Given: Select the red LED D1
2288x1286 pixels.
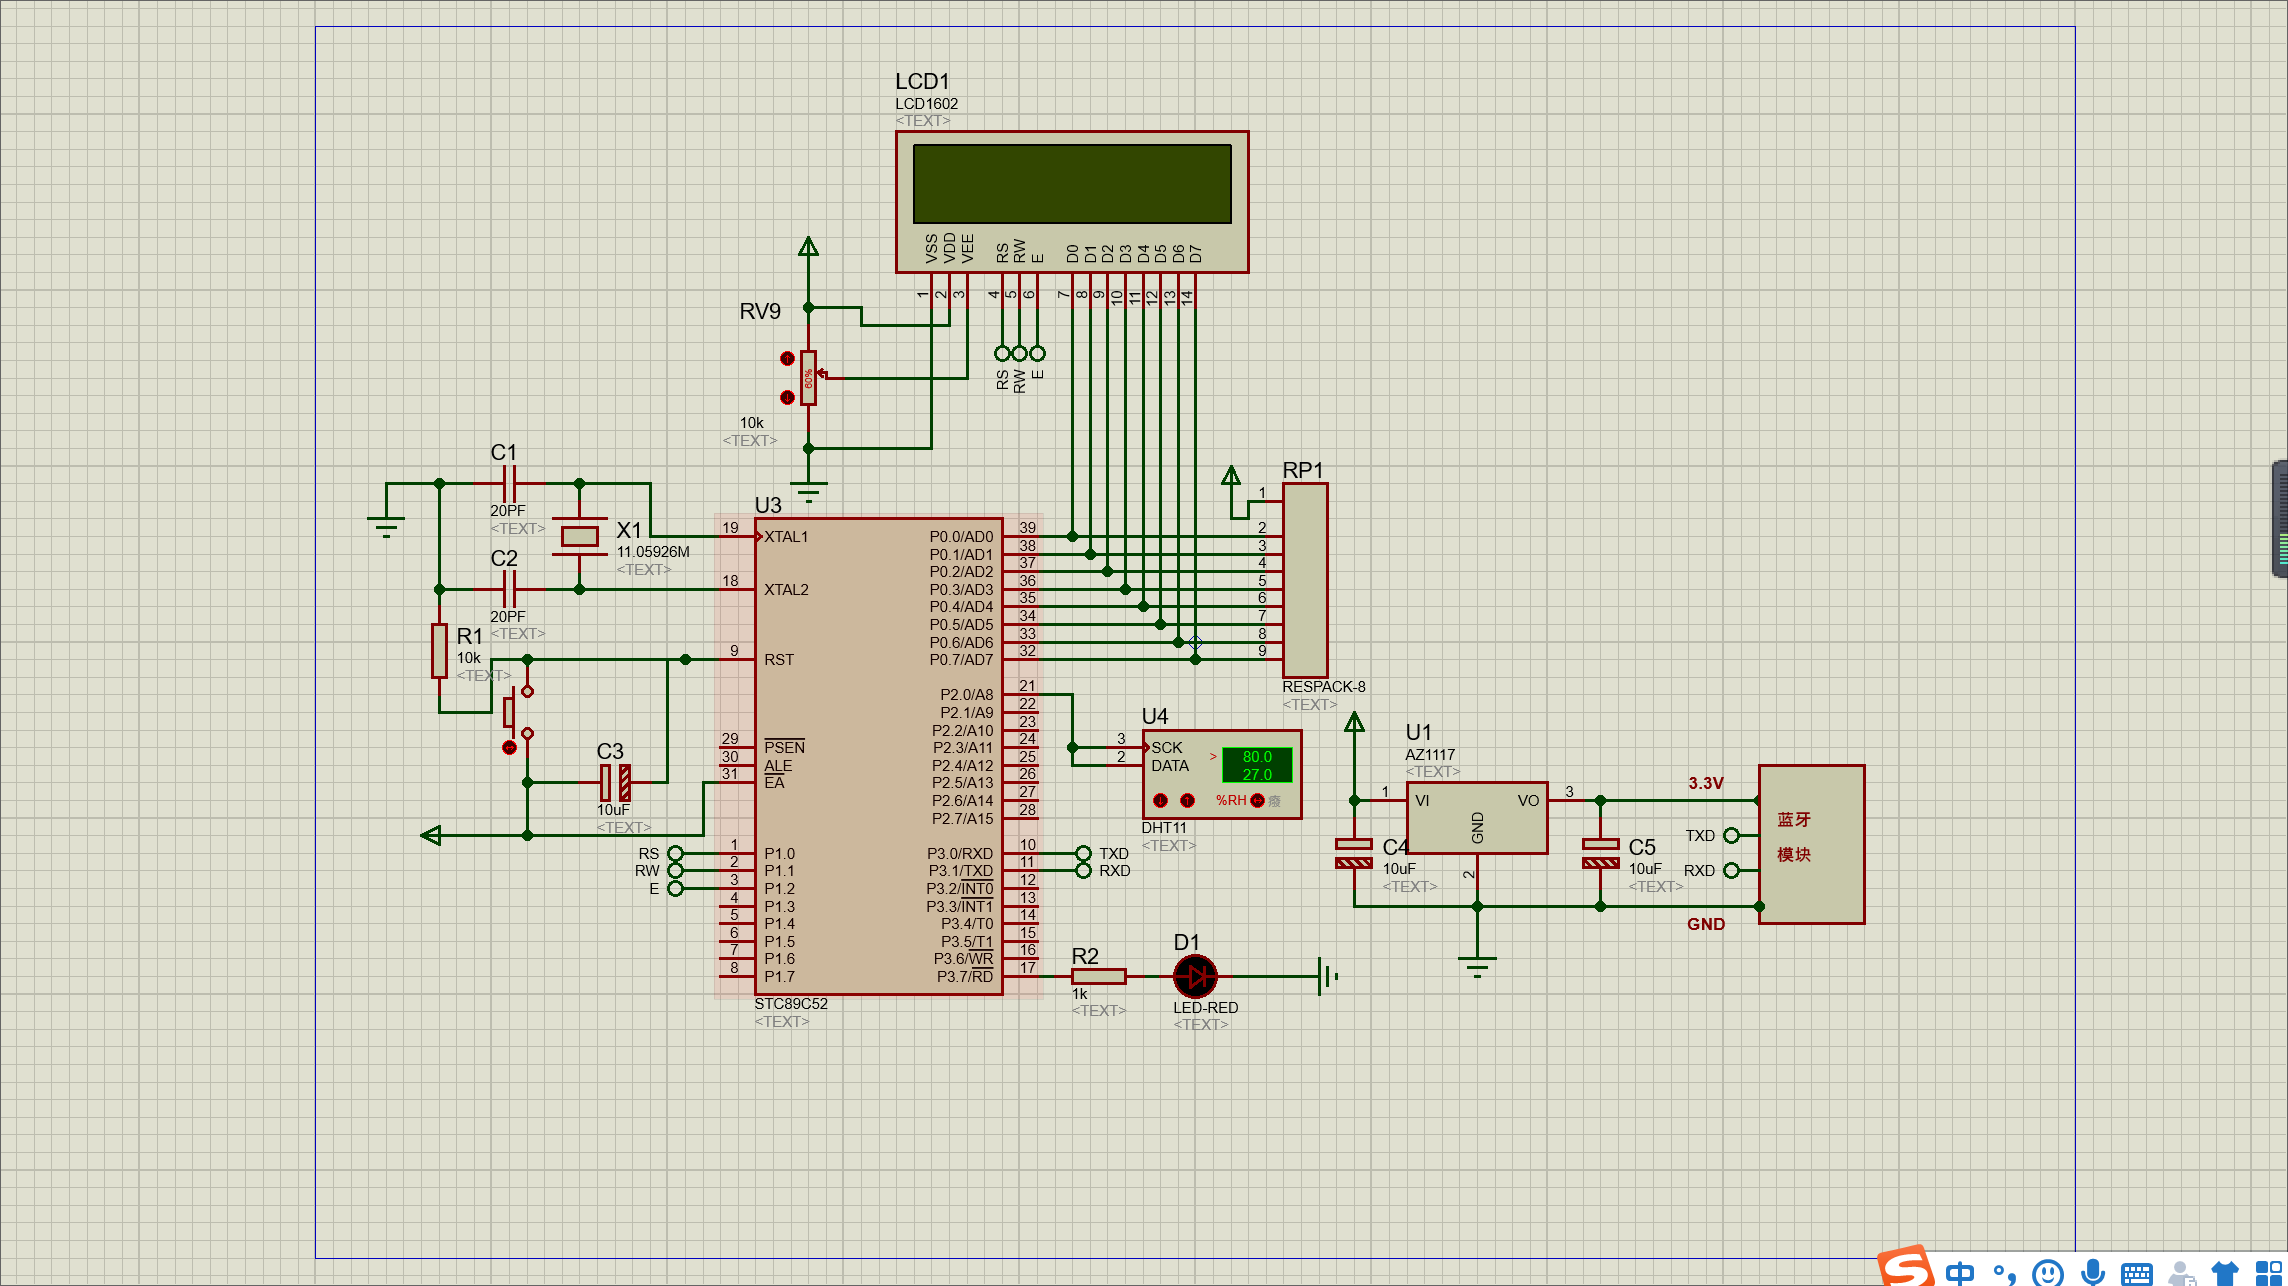Looking at the screenshot, I should 1195,976.
